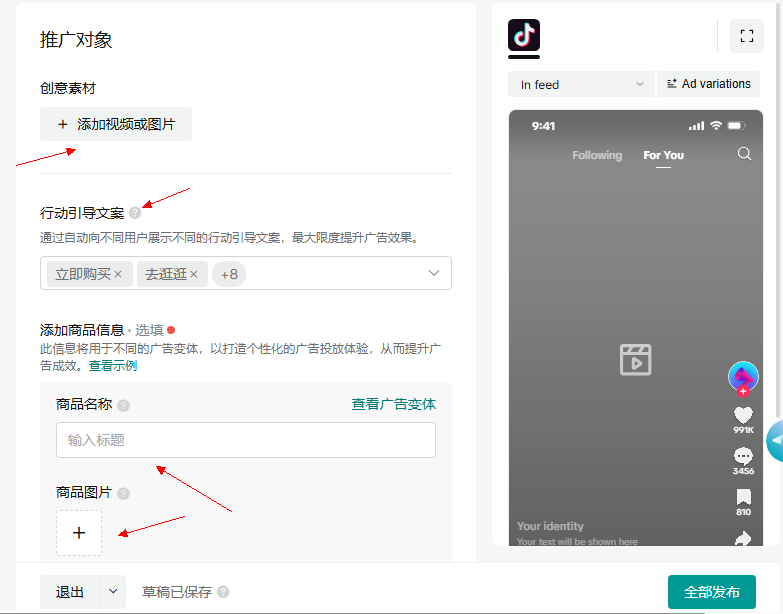Click the search icon in phone preview
This screenshot has height=614, width=783.
743,154
